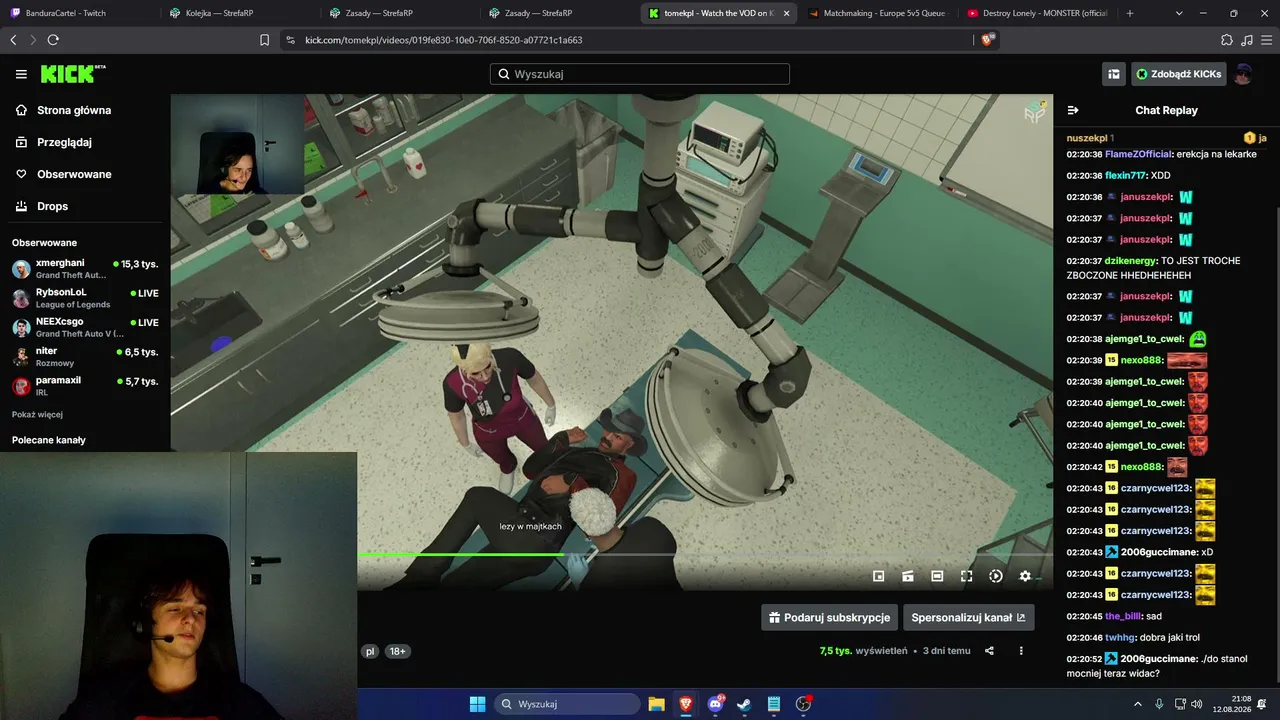Open Discord from the taskbar
The width and height of the screenshot is (1280, 720).
[715, 704]
